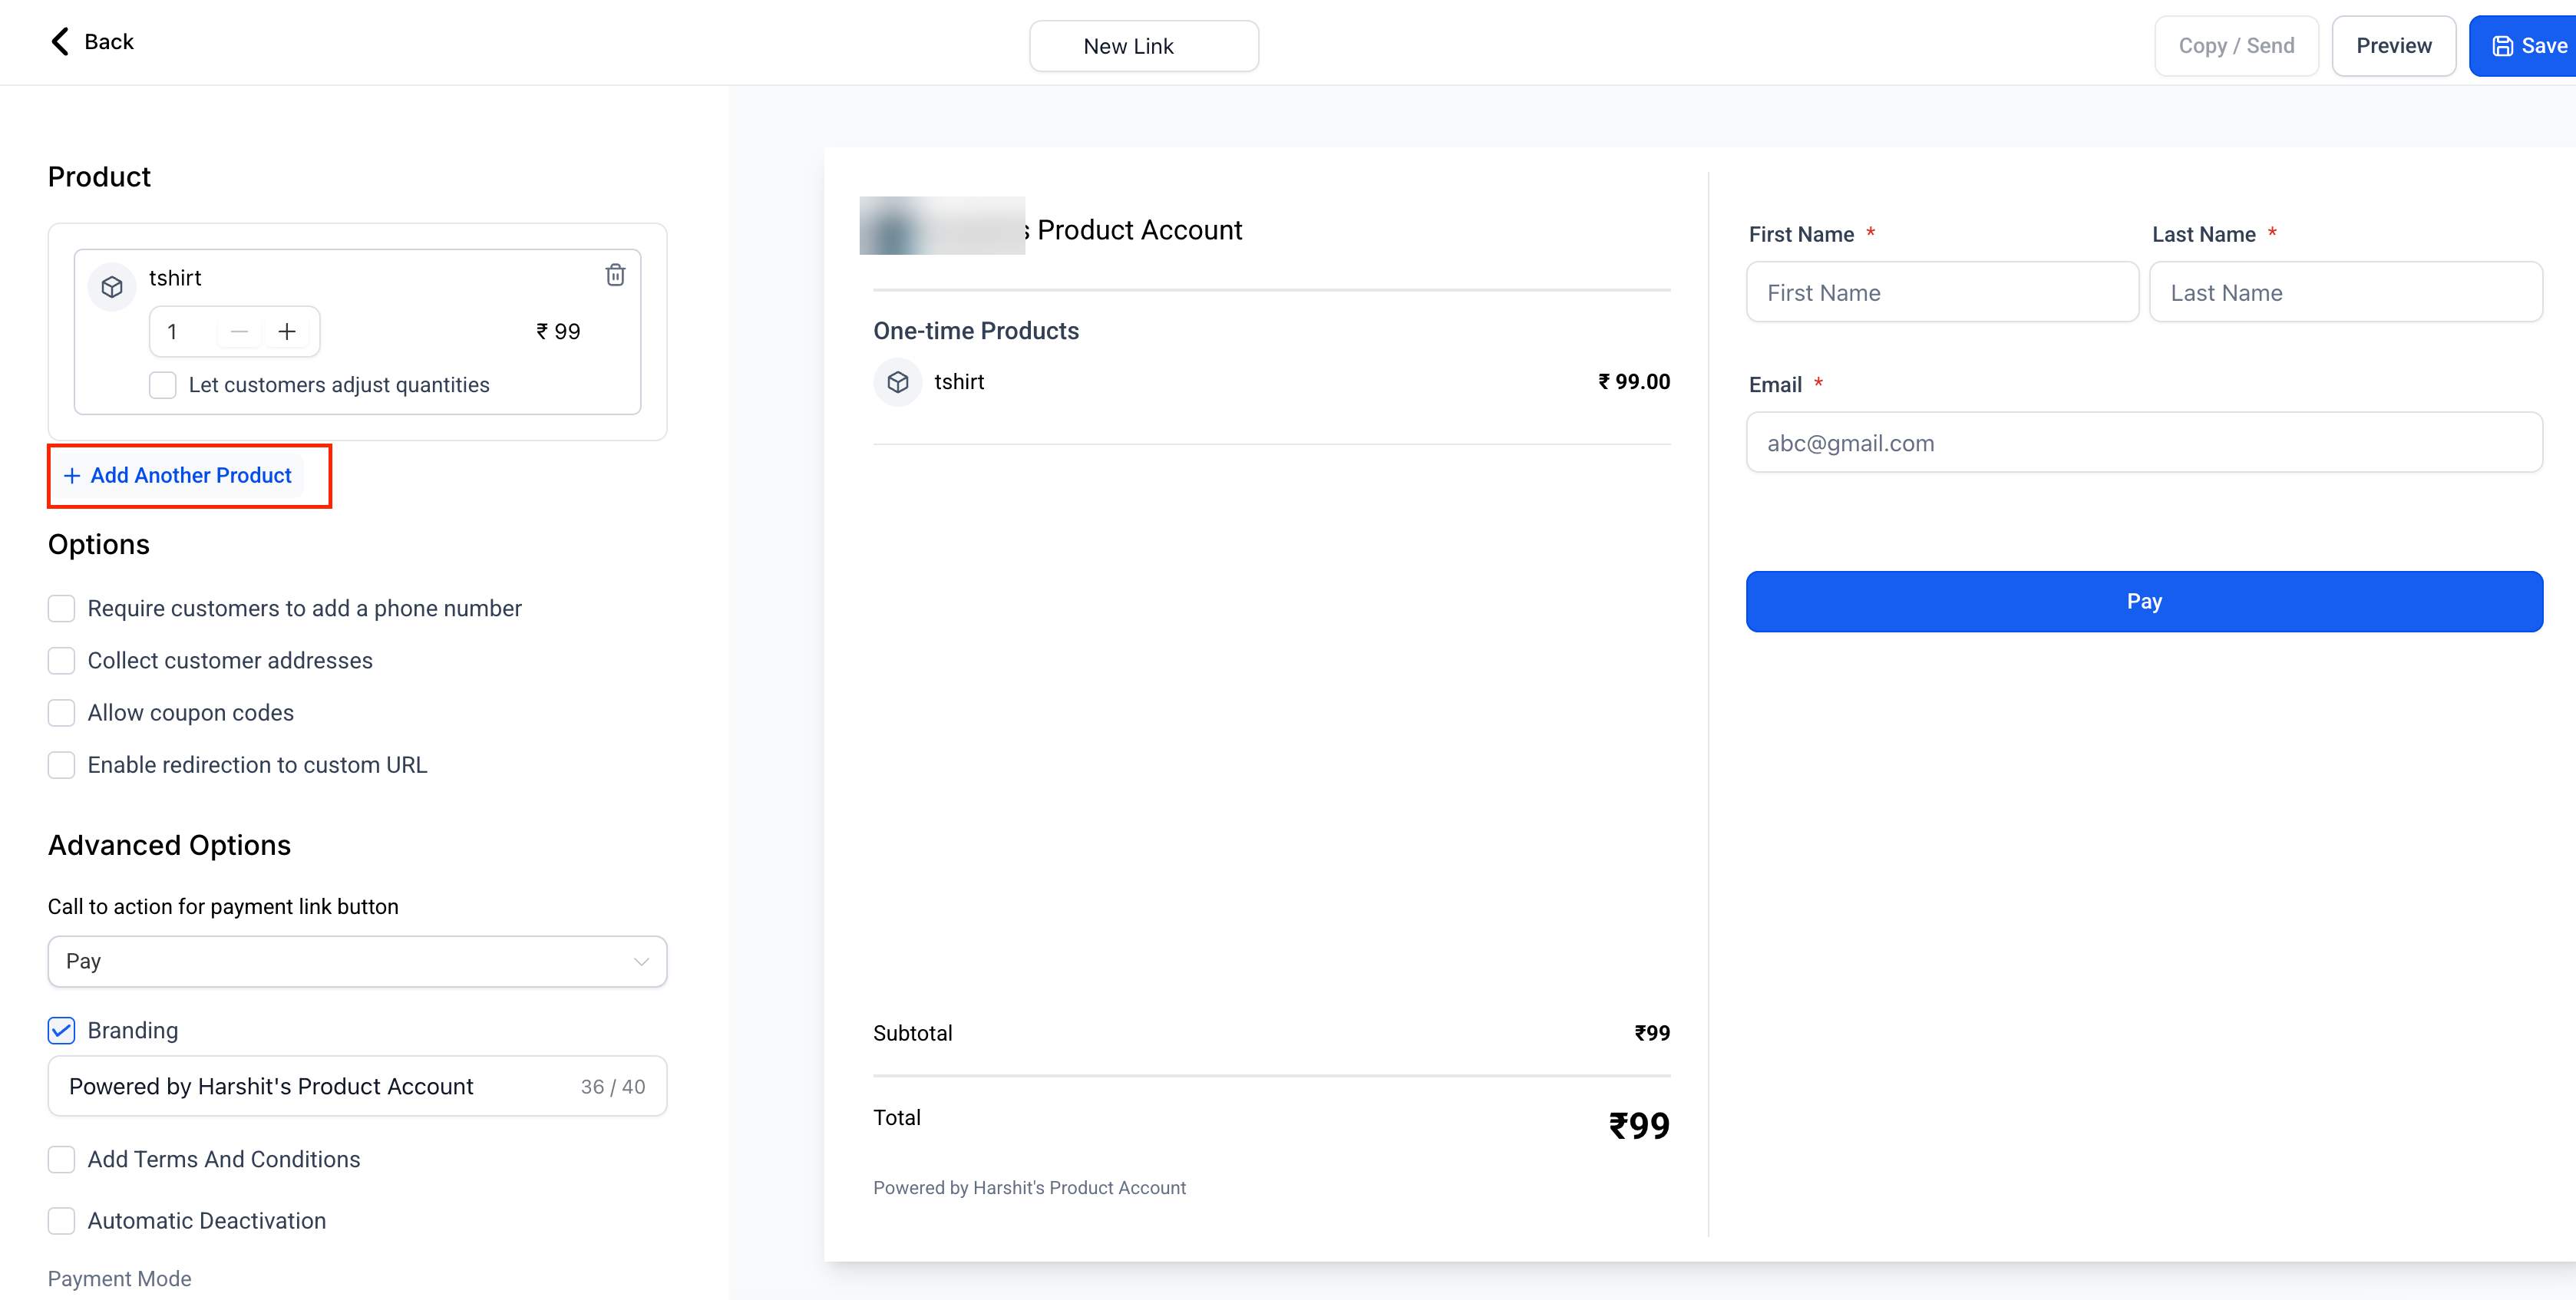Check Collect customer addresses option
The width and height of the screenshot is (2576, 1300).
point(62,660)
